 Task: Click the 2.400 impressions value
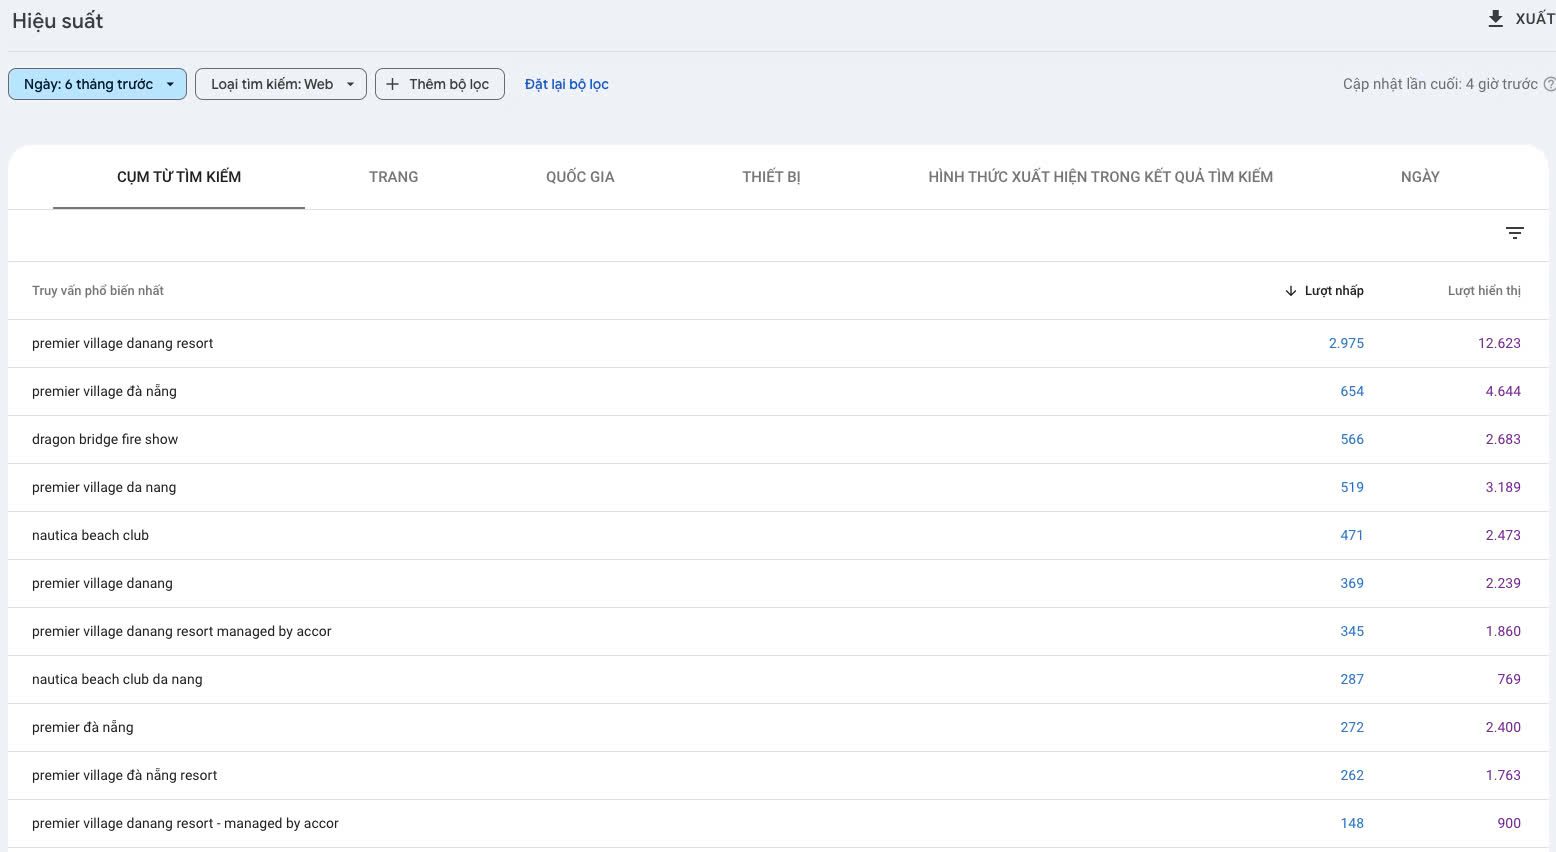[x=1503, y=727]
